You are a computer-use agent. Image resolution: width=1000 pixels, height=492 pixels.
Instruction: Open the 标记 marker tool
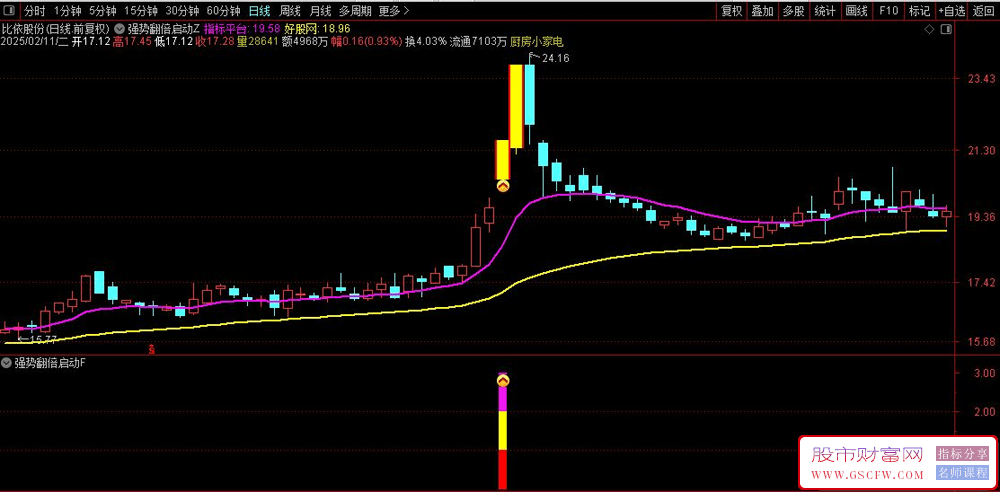[919, 11]
